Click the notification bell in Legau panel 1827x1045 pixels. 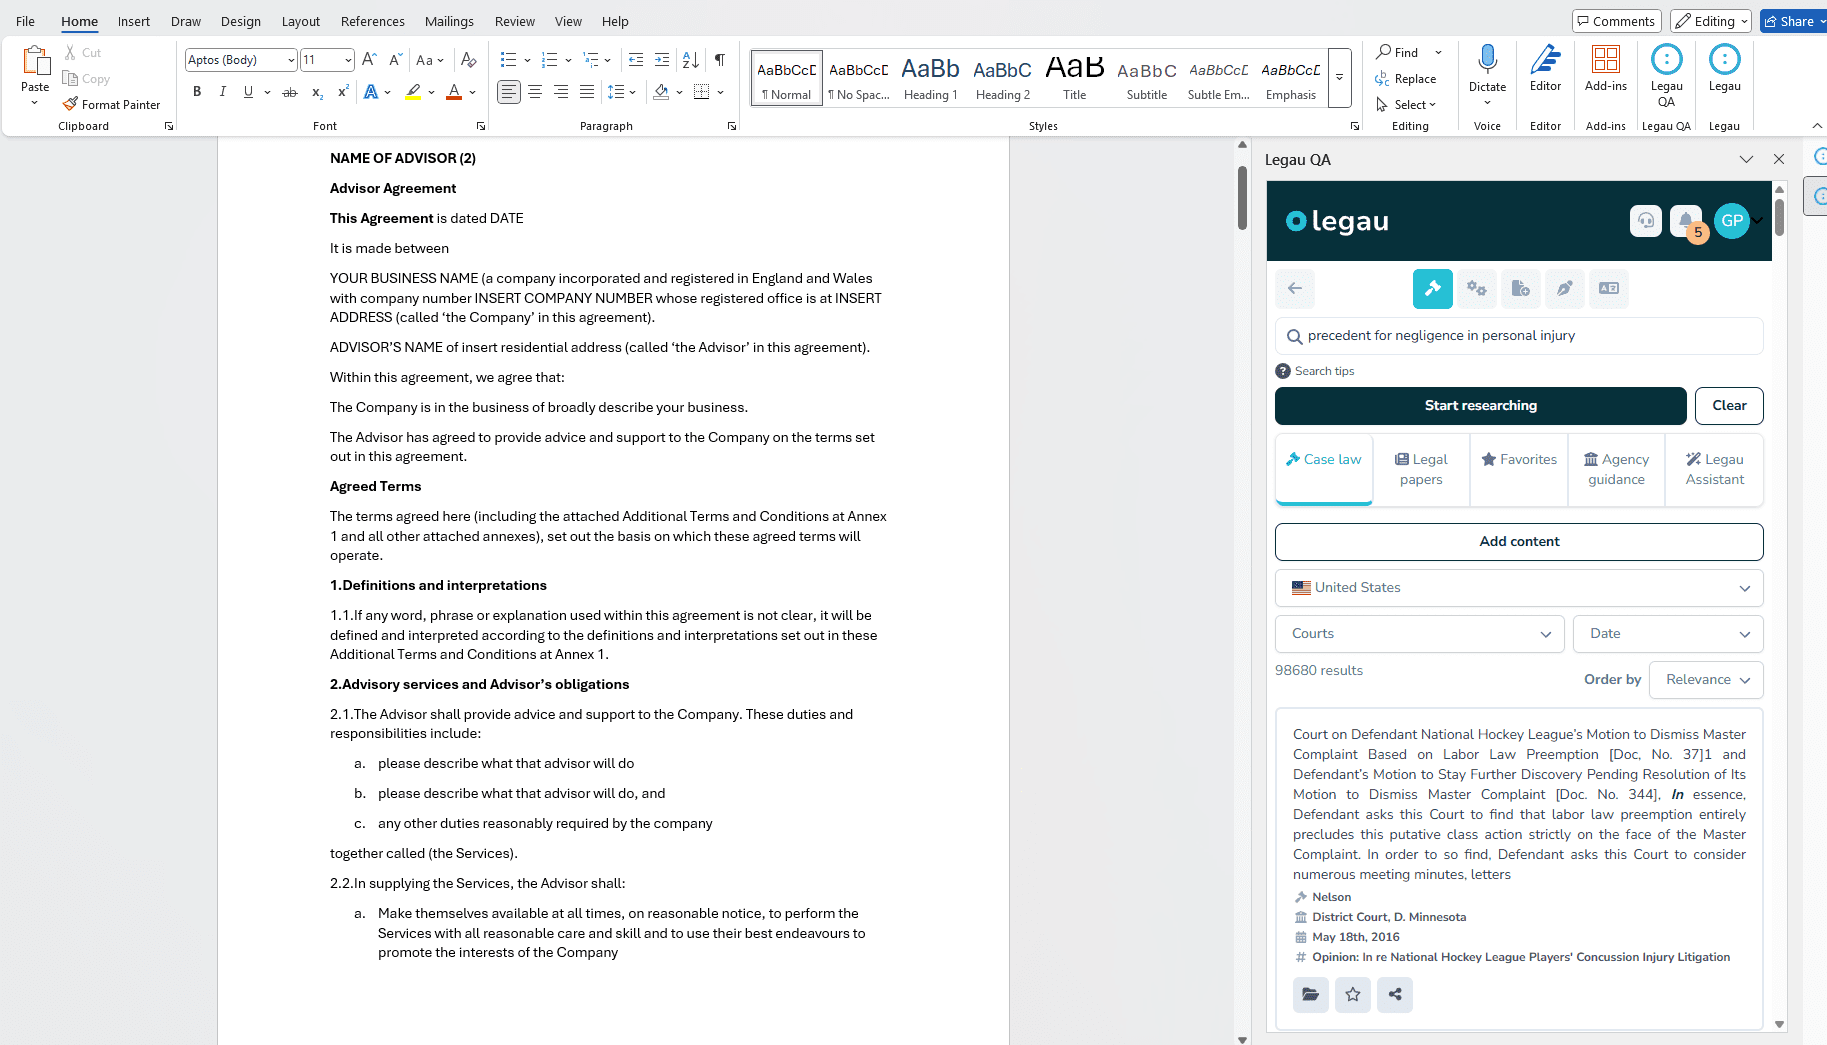(1685, 221)
